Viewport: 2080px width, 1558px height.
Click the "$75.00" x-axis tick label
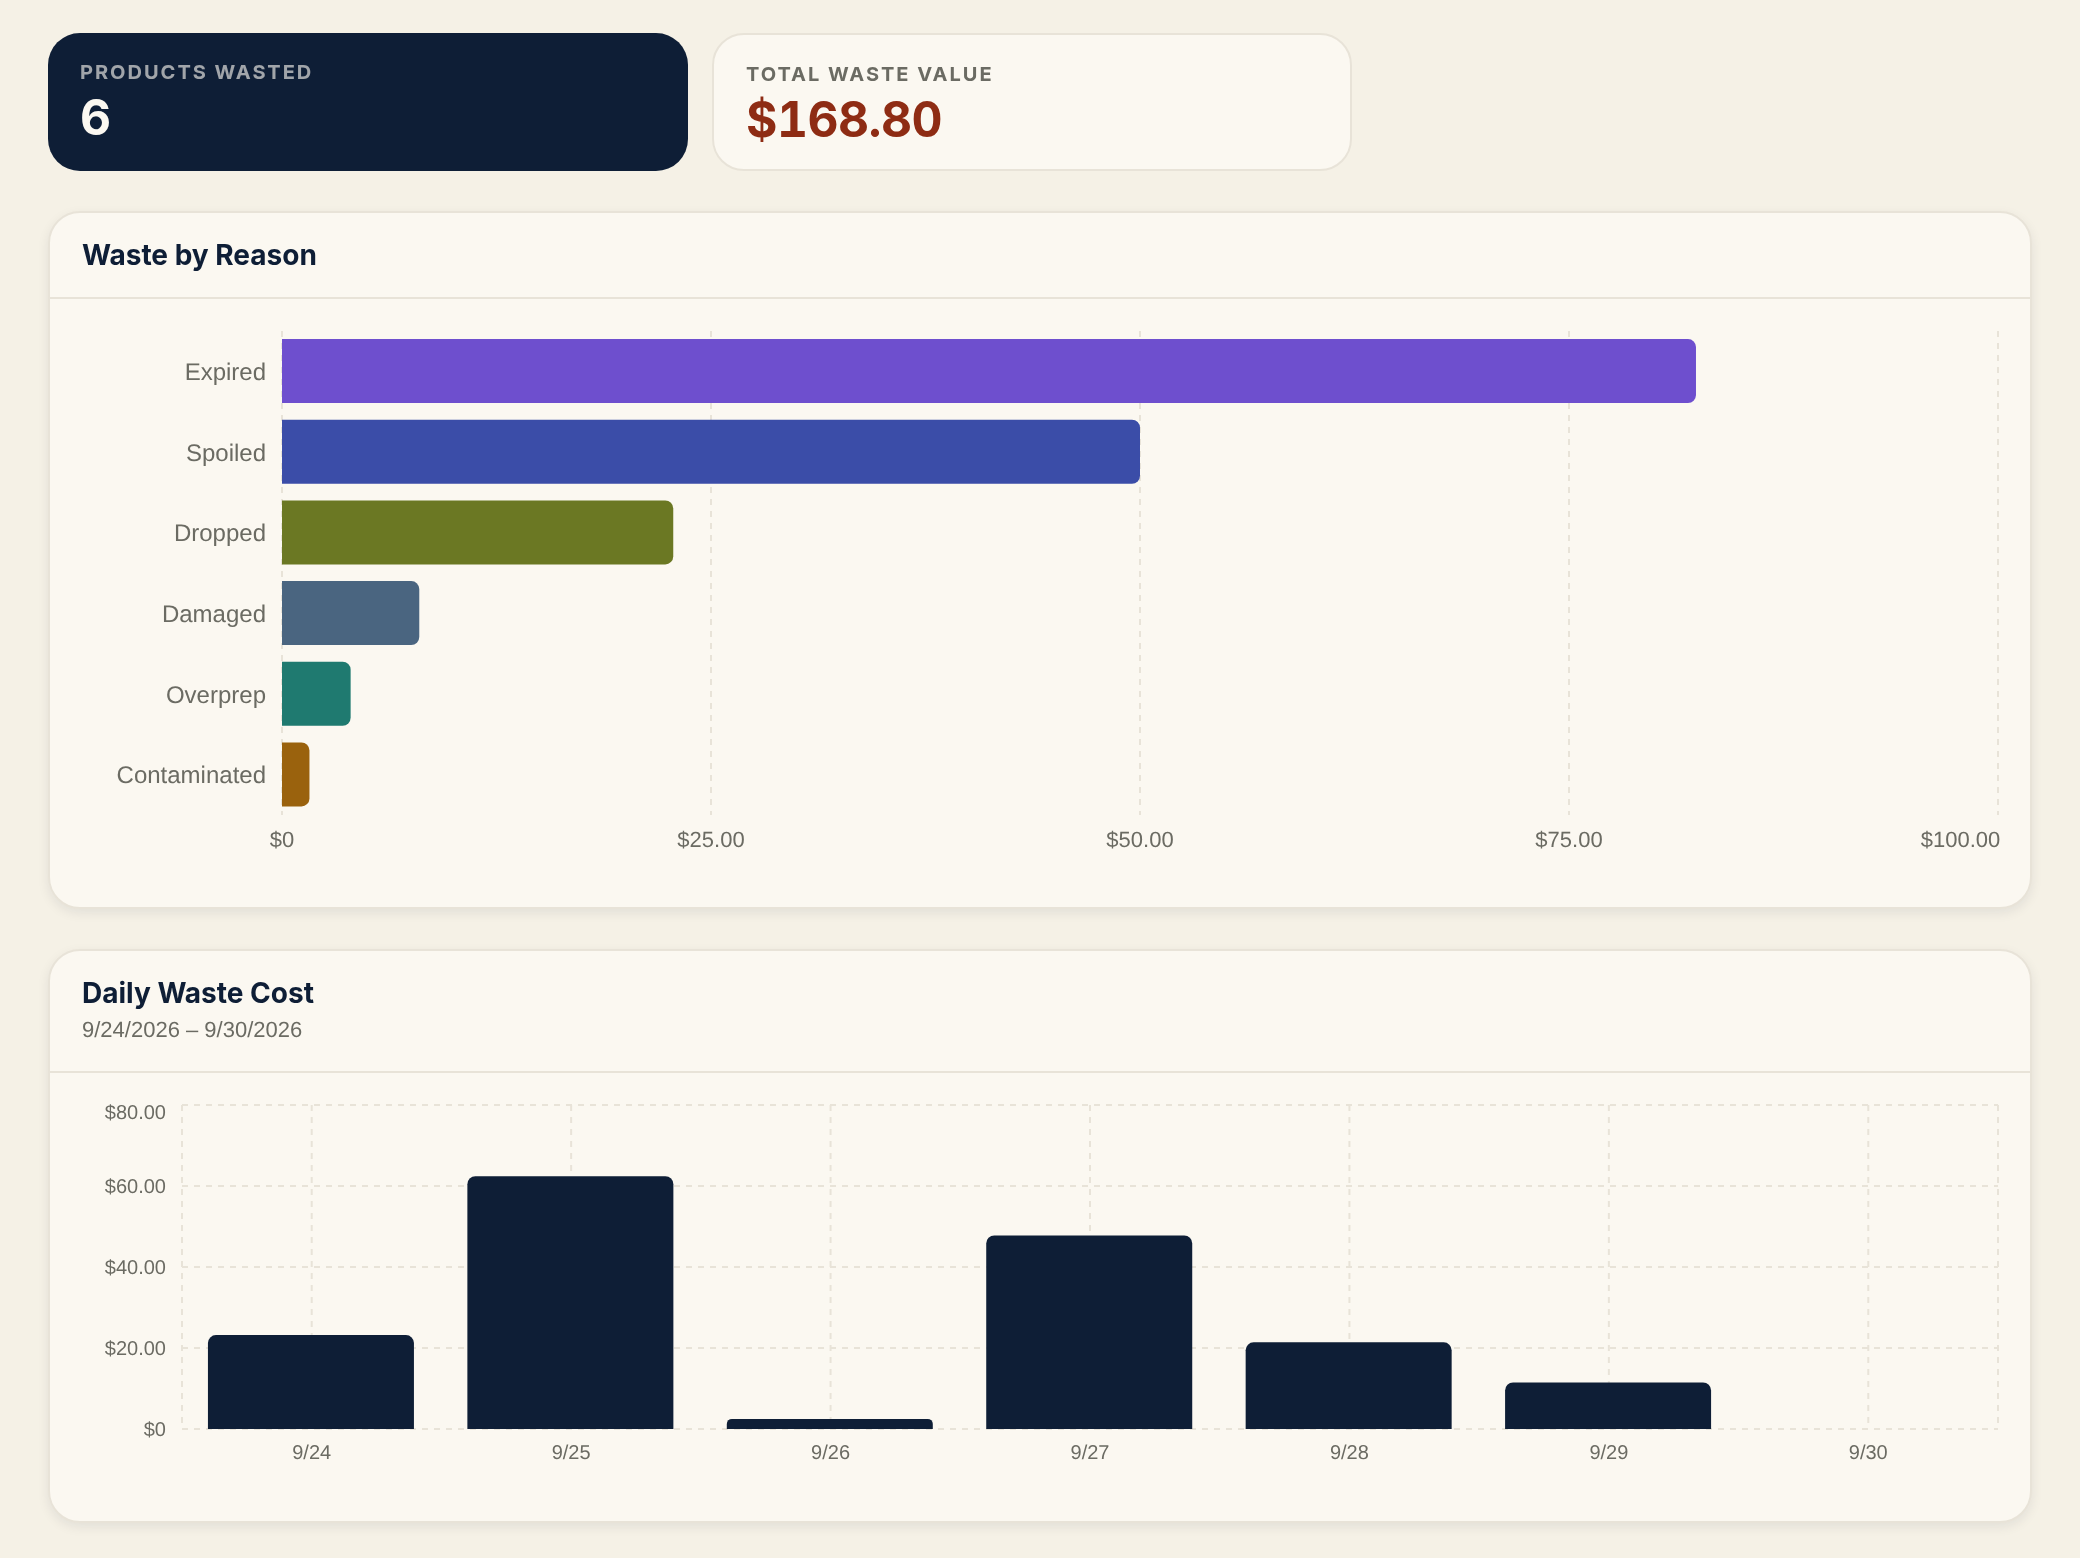tap(1569, 840)
